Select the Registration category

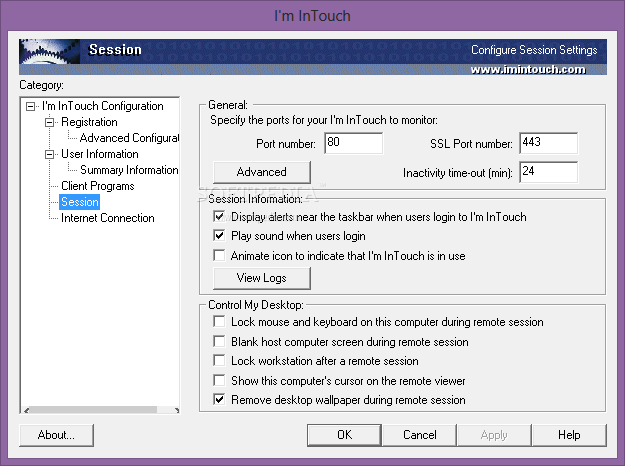click(89, 122)
